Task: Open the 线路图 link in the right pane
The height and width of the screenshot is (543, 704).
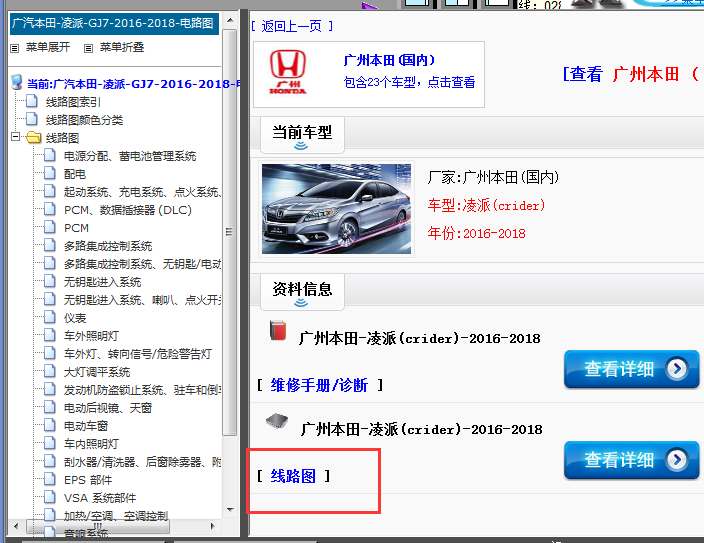Action: [x=293, y=476]
